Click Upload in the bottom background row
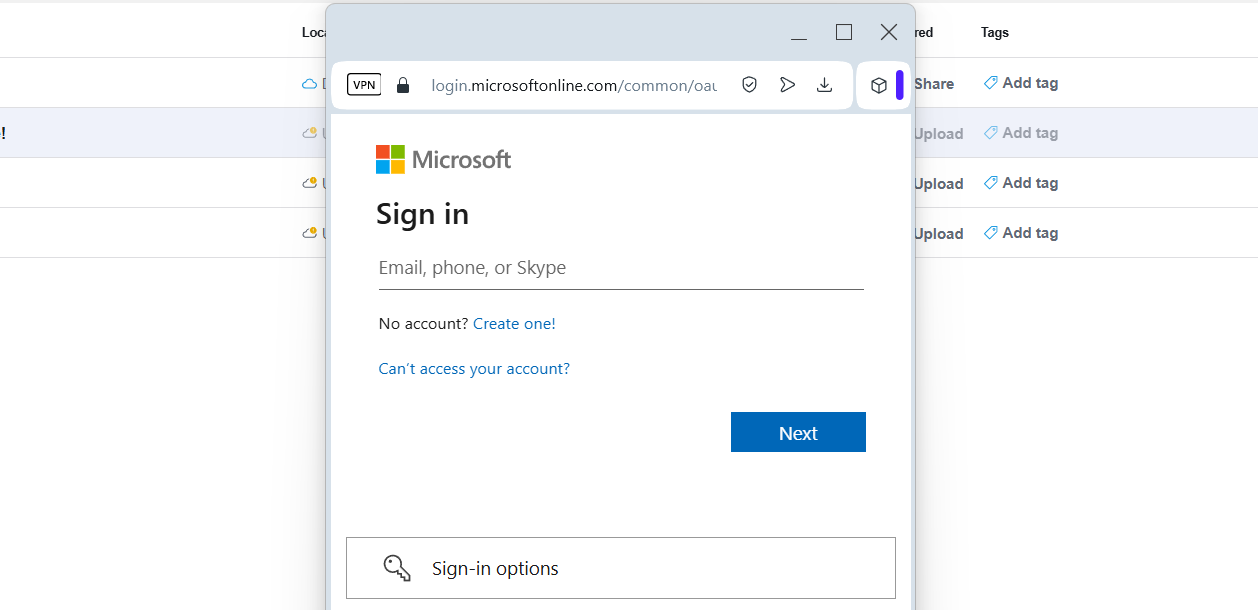The image size is (1258, 610). pos(939,234)
